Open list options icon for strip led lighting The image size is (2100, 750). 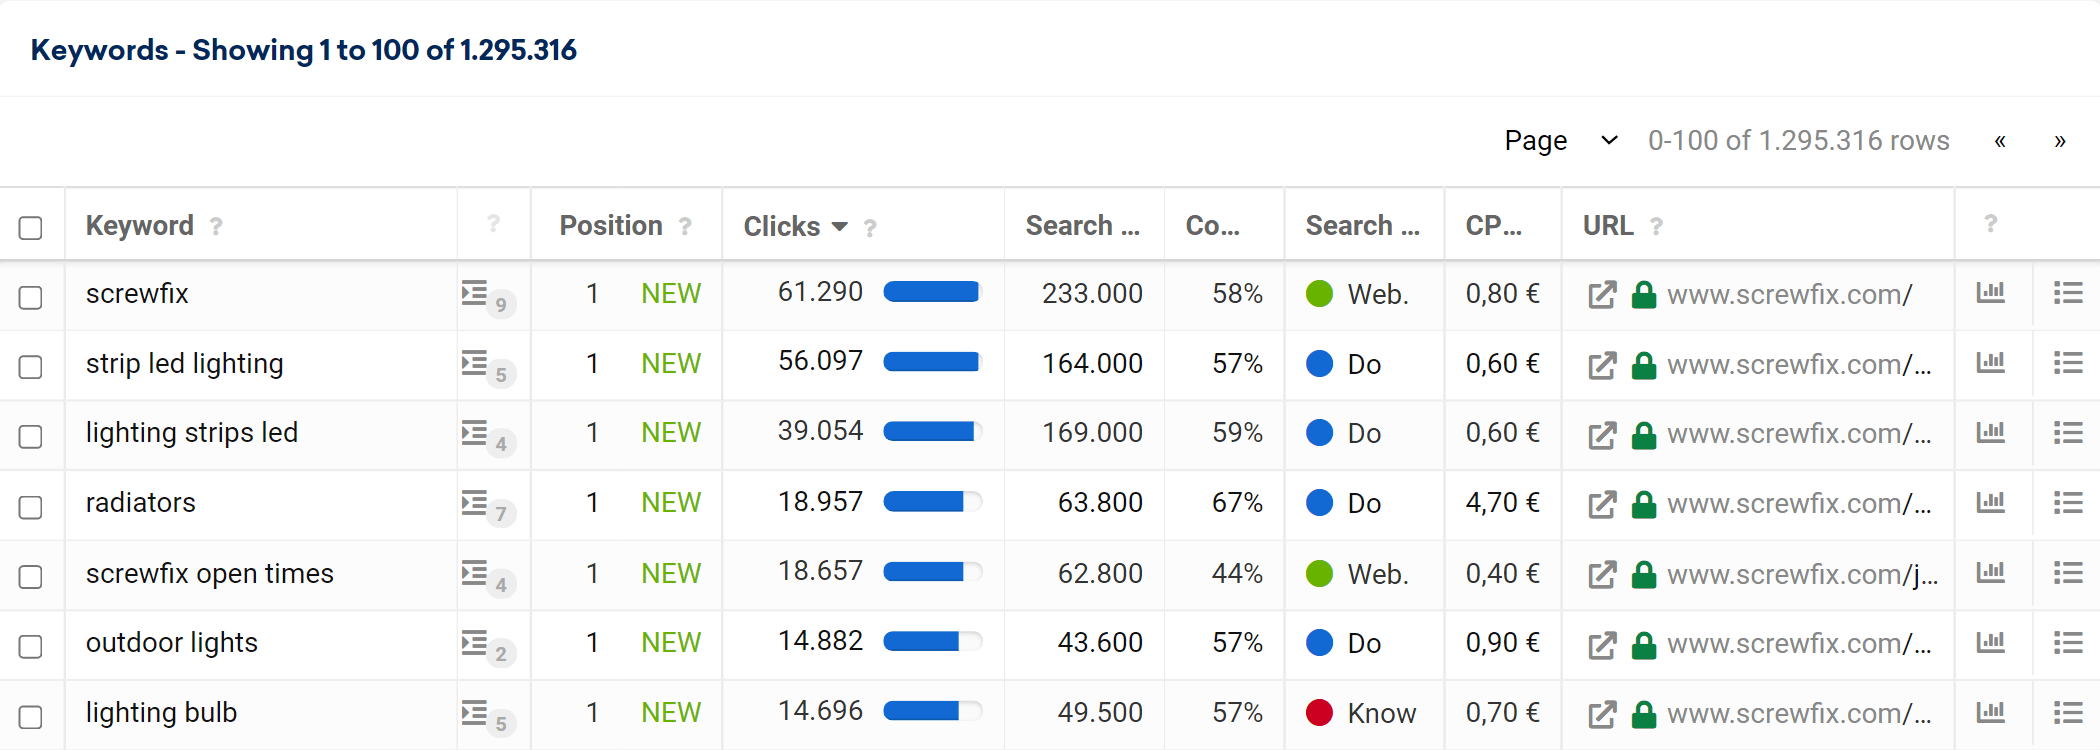coord(2068,362)
